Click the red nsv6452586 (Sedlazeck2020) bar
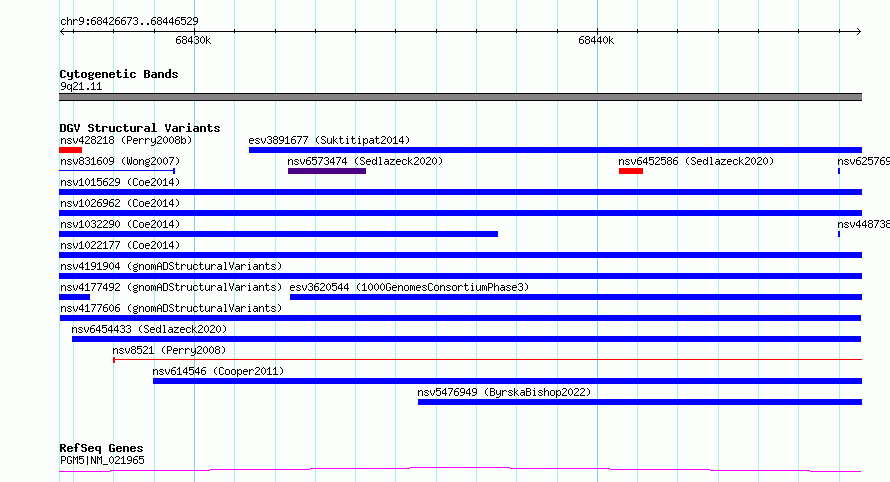890x482 pixels. pos(631,171)
